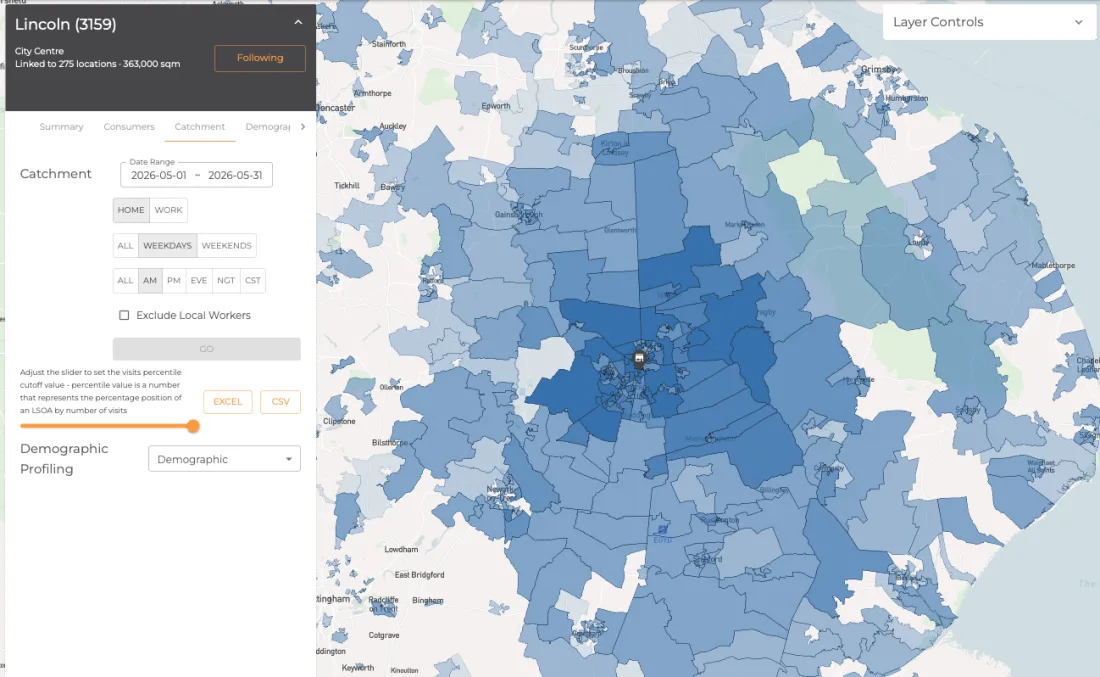Open the Demographic profiling dropdown
The image size is (1100, 677).
pos(224,459)
